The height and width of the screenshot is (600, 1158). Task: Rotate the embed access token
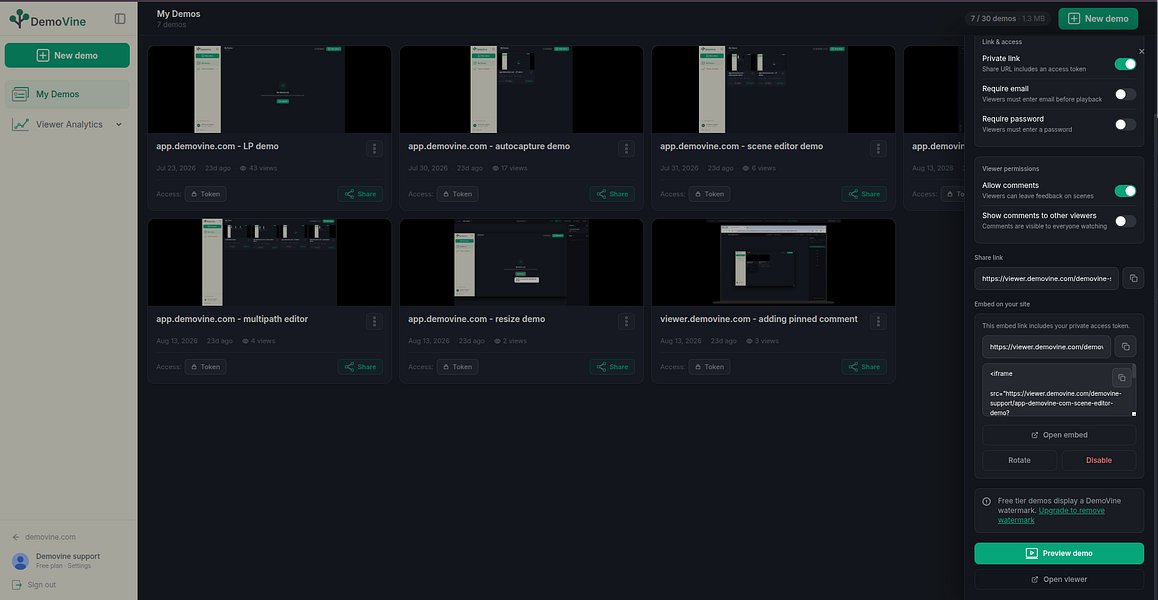point(1019,460)
